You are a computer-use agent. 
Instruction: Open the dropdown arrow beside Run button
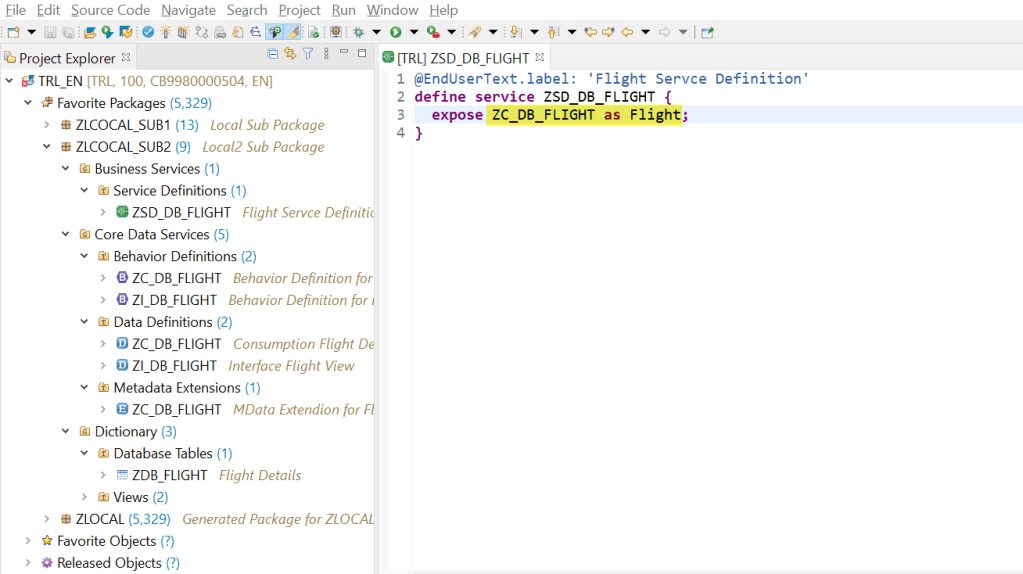pyautogui.click(x=413, y=32)
